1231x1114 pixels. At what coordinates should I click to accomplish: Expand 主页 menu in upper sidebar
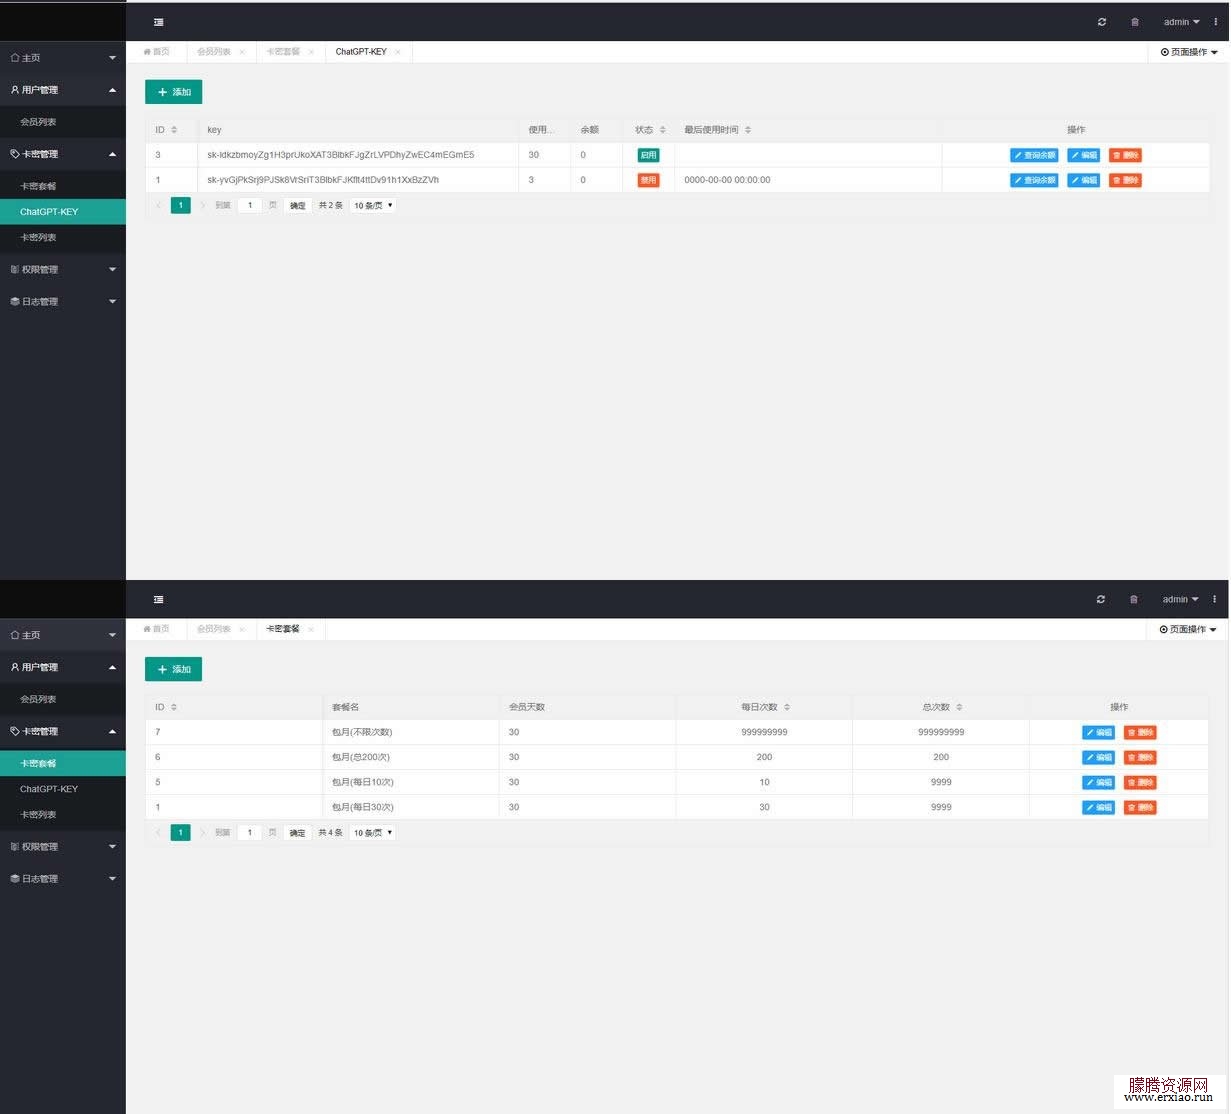tap(63, 58)
